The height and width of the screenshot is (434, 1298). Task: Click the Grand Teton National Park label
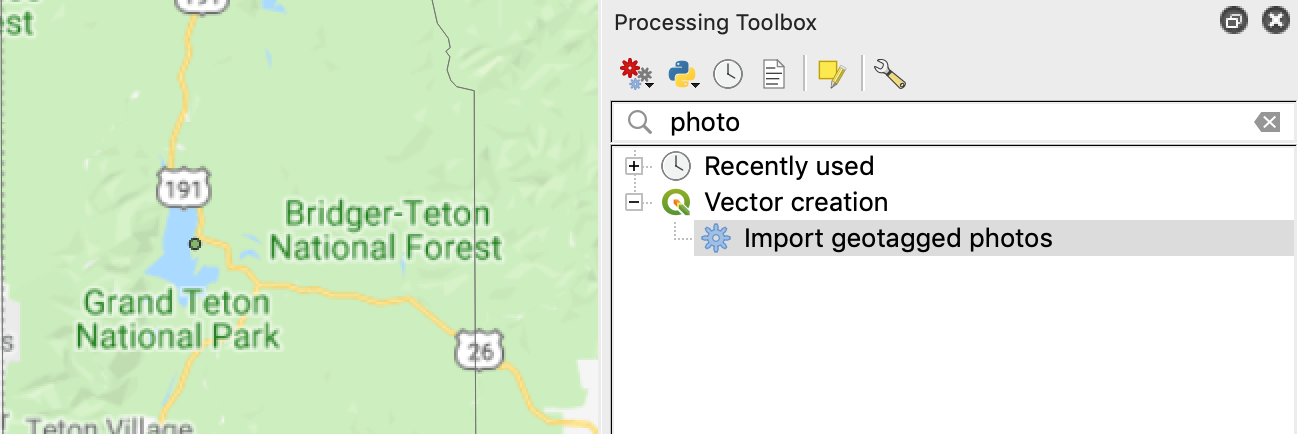pos(178,319)
